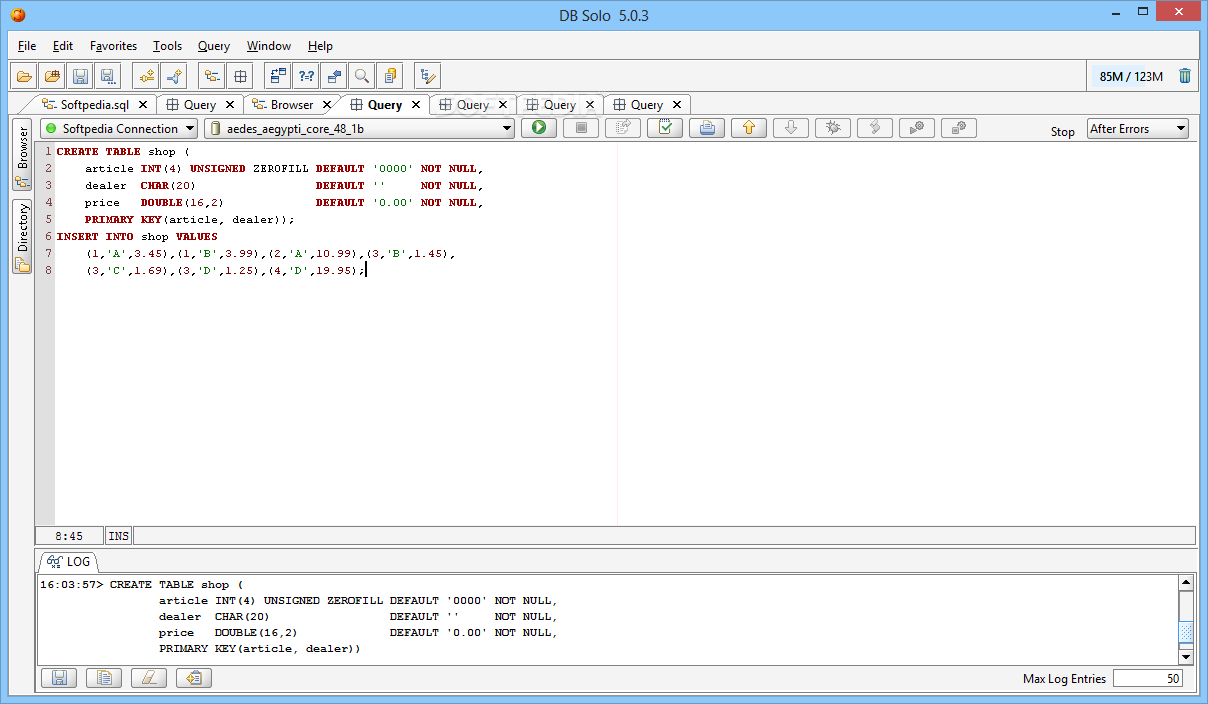The height and width of the screenshot is (704, 1208).
Task: Click the Save disk icon in main toolbar
Action: [80, 76]
